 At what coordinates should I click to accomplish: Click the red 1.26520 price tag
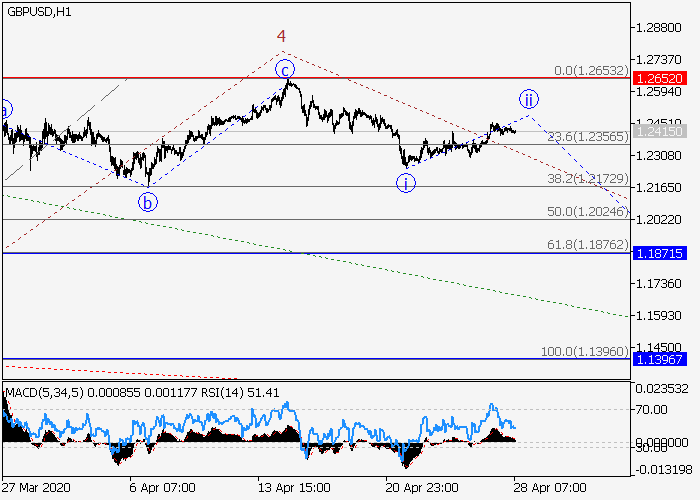point(659,79)
